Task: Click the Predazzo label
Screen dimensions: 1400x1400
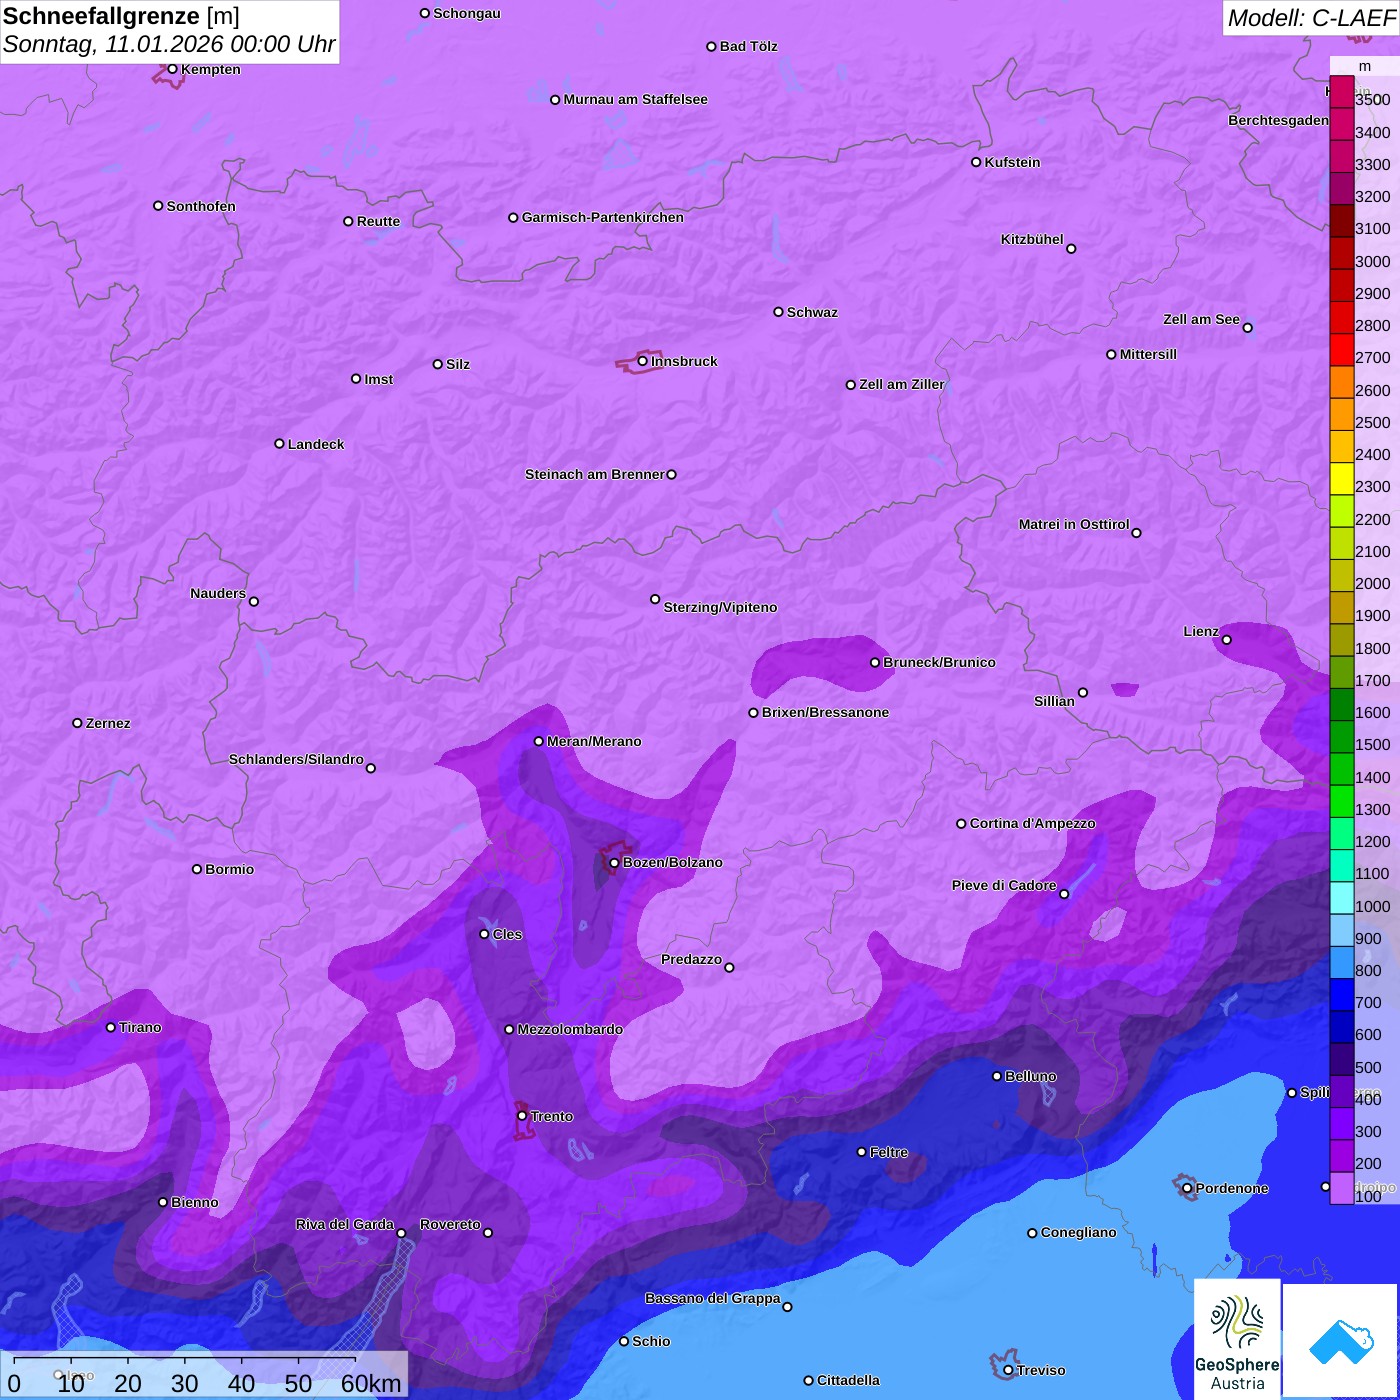Action: pos(691,959)
